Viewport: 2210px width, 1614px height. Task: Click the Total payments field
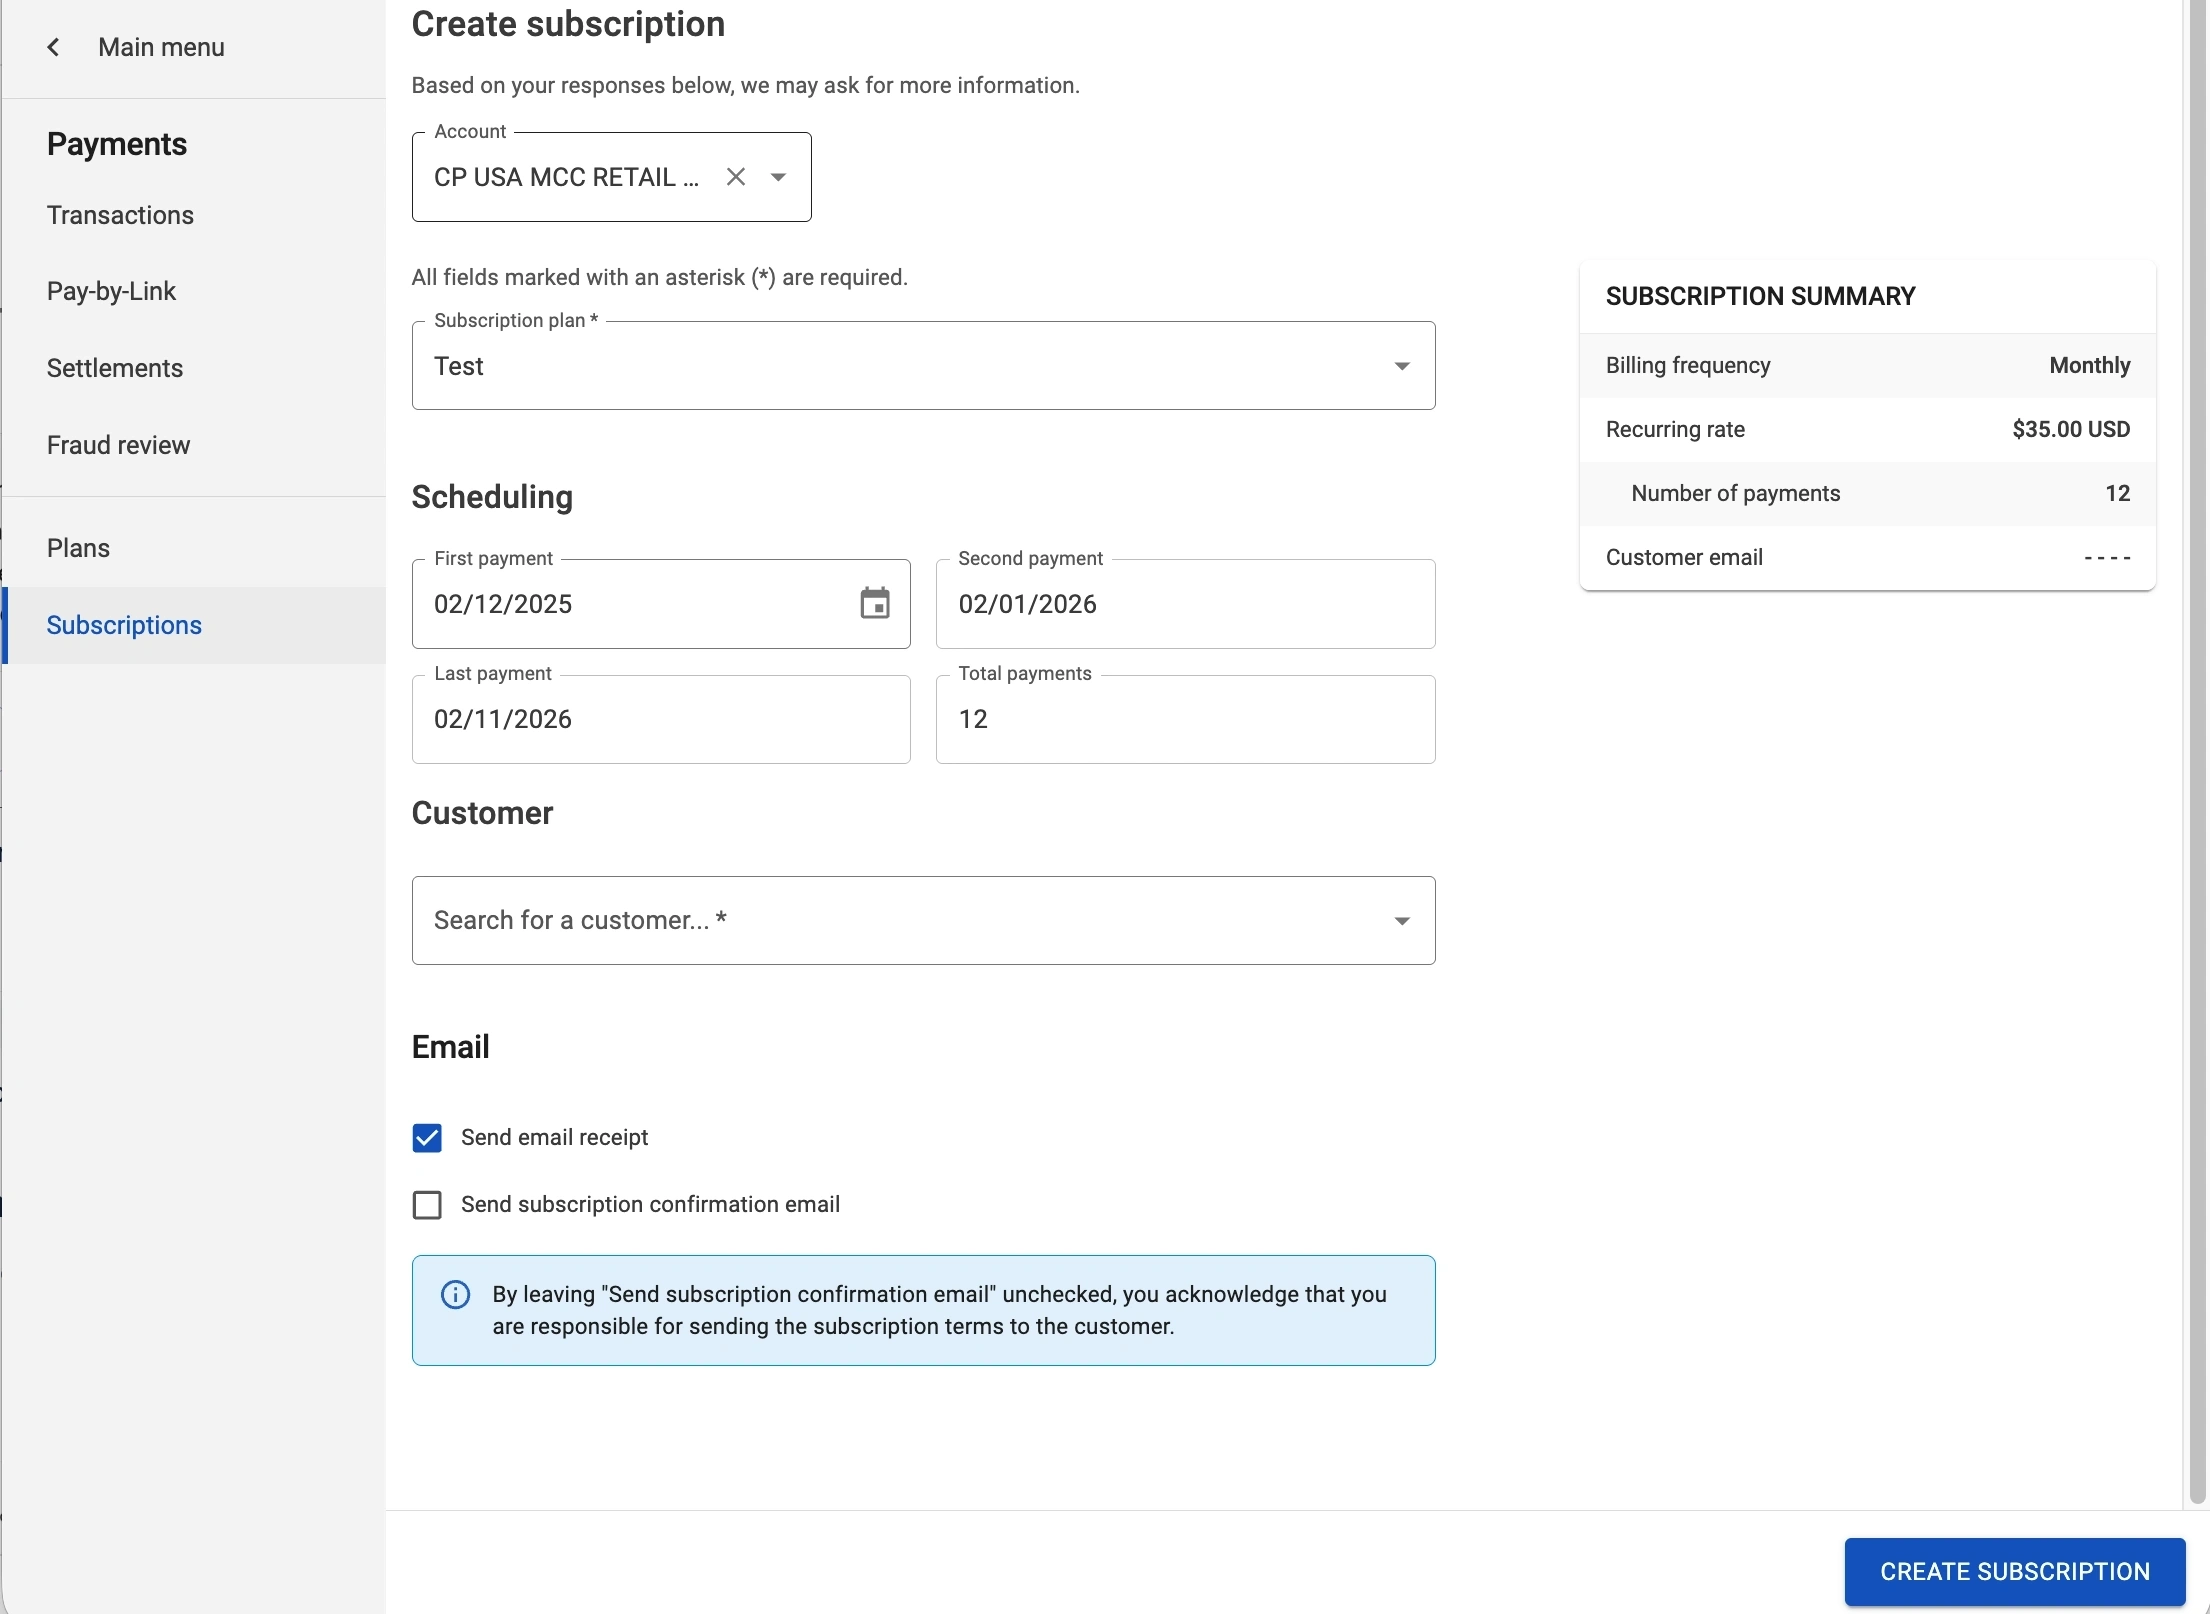(1185, 720)
